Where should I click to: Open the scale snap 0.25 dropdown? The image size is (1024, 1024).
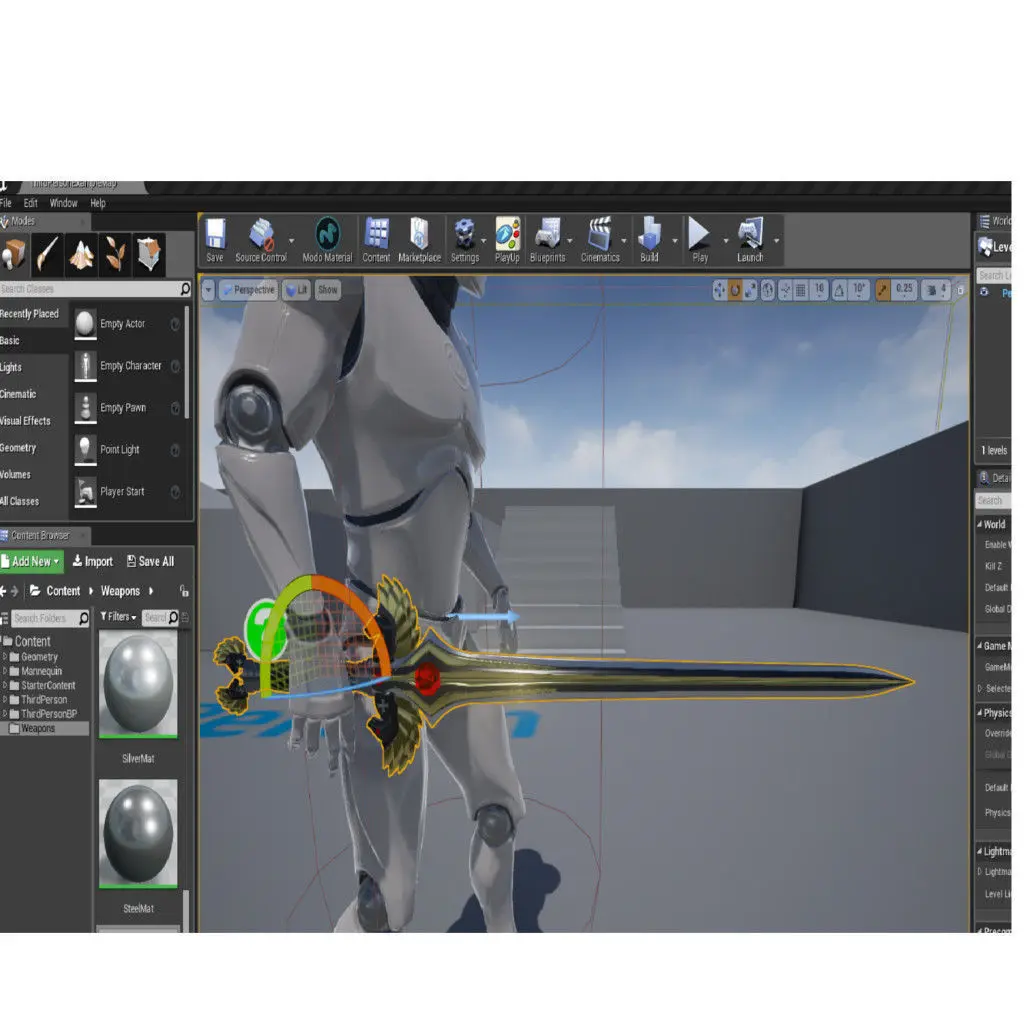(904, 290)
